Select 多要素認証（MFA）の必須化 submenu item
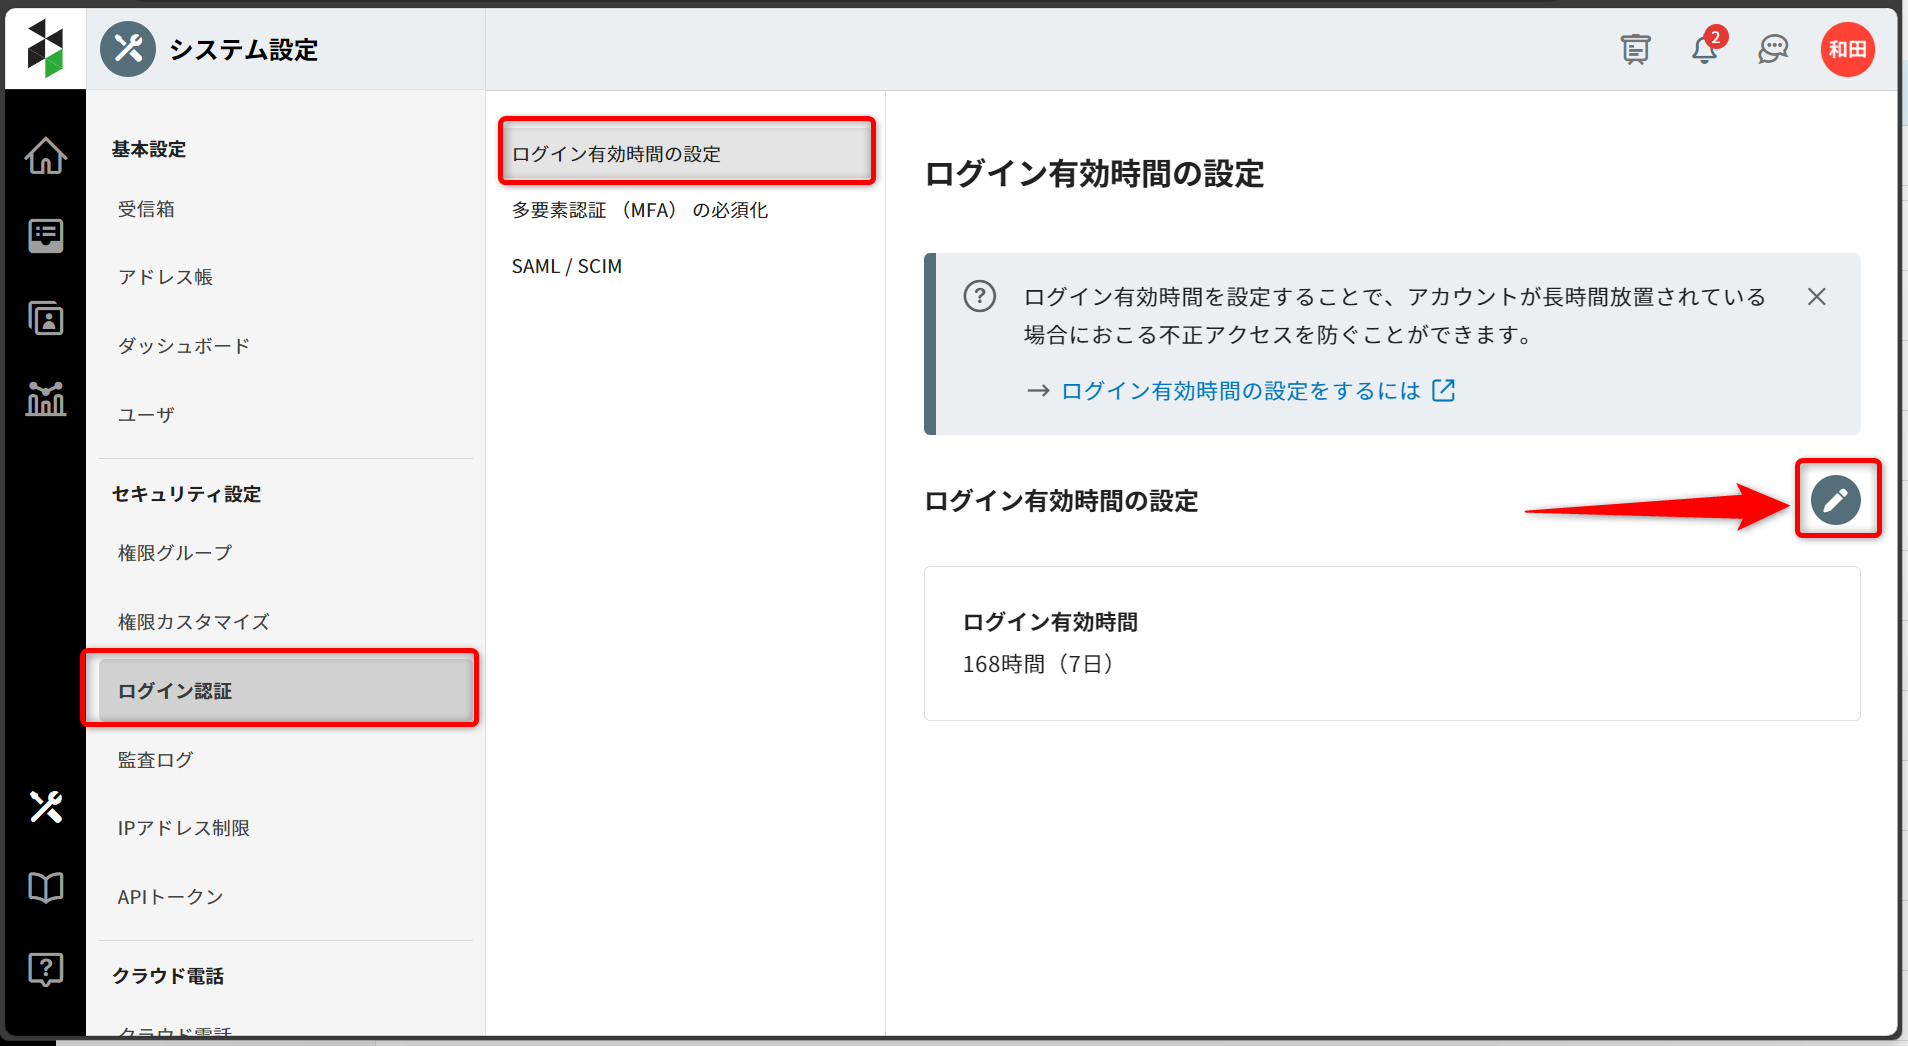Image resolution: width=1908 pixels, height=1046 pixels. pyautogui.click(x=640, y=210)
